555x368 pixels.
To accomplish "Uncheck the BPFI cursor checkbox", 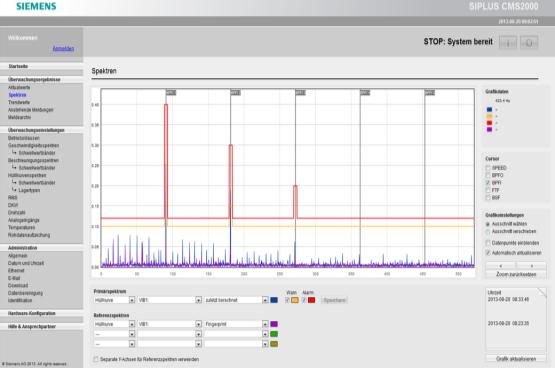I will click(488, 183).
